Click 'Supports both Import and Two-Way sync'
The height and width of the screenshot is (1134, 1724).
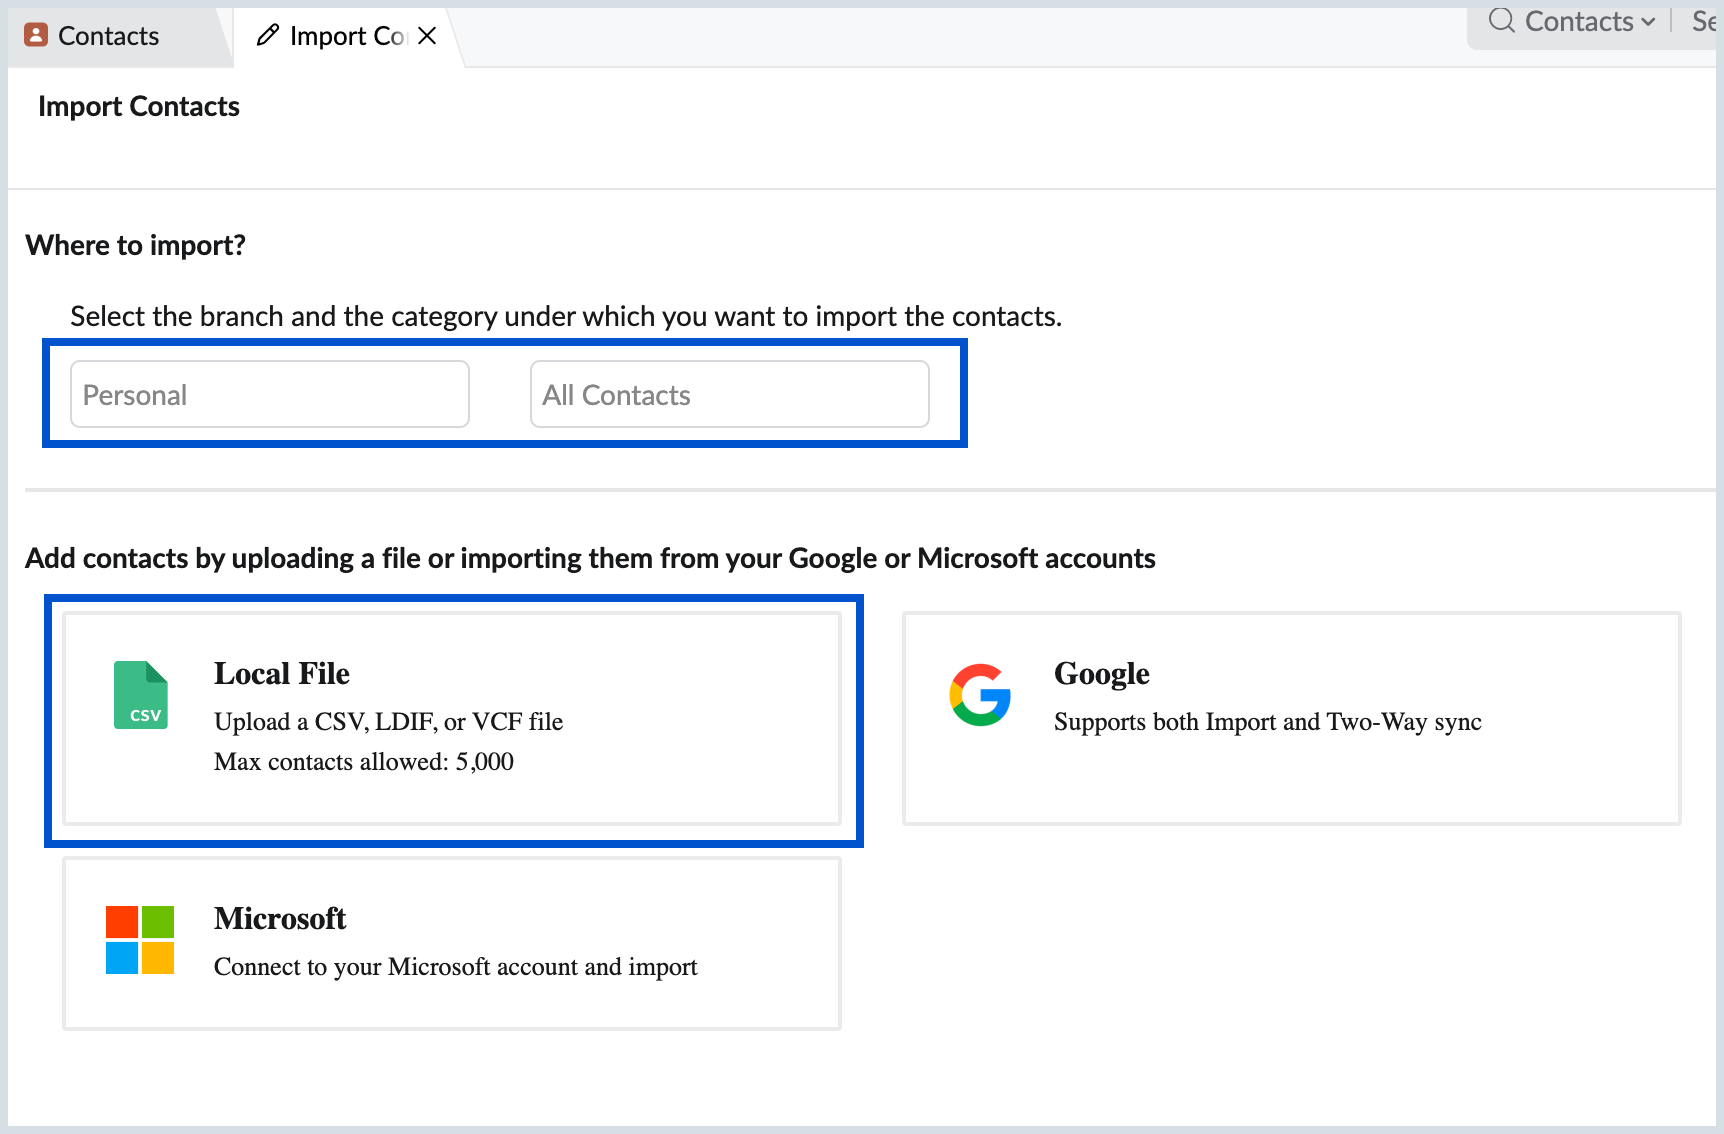(1267, 722)
